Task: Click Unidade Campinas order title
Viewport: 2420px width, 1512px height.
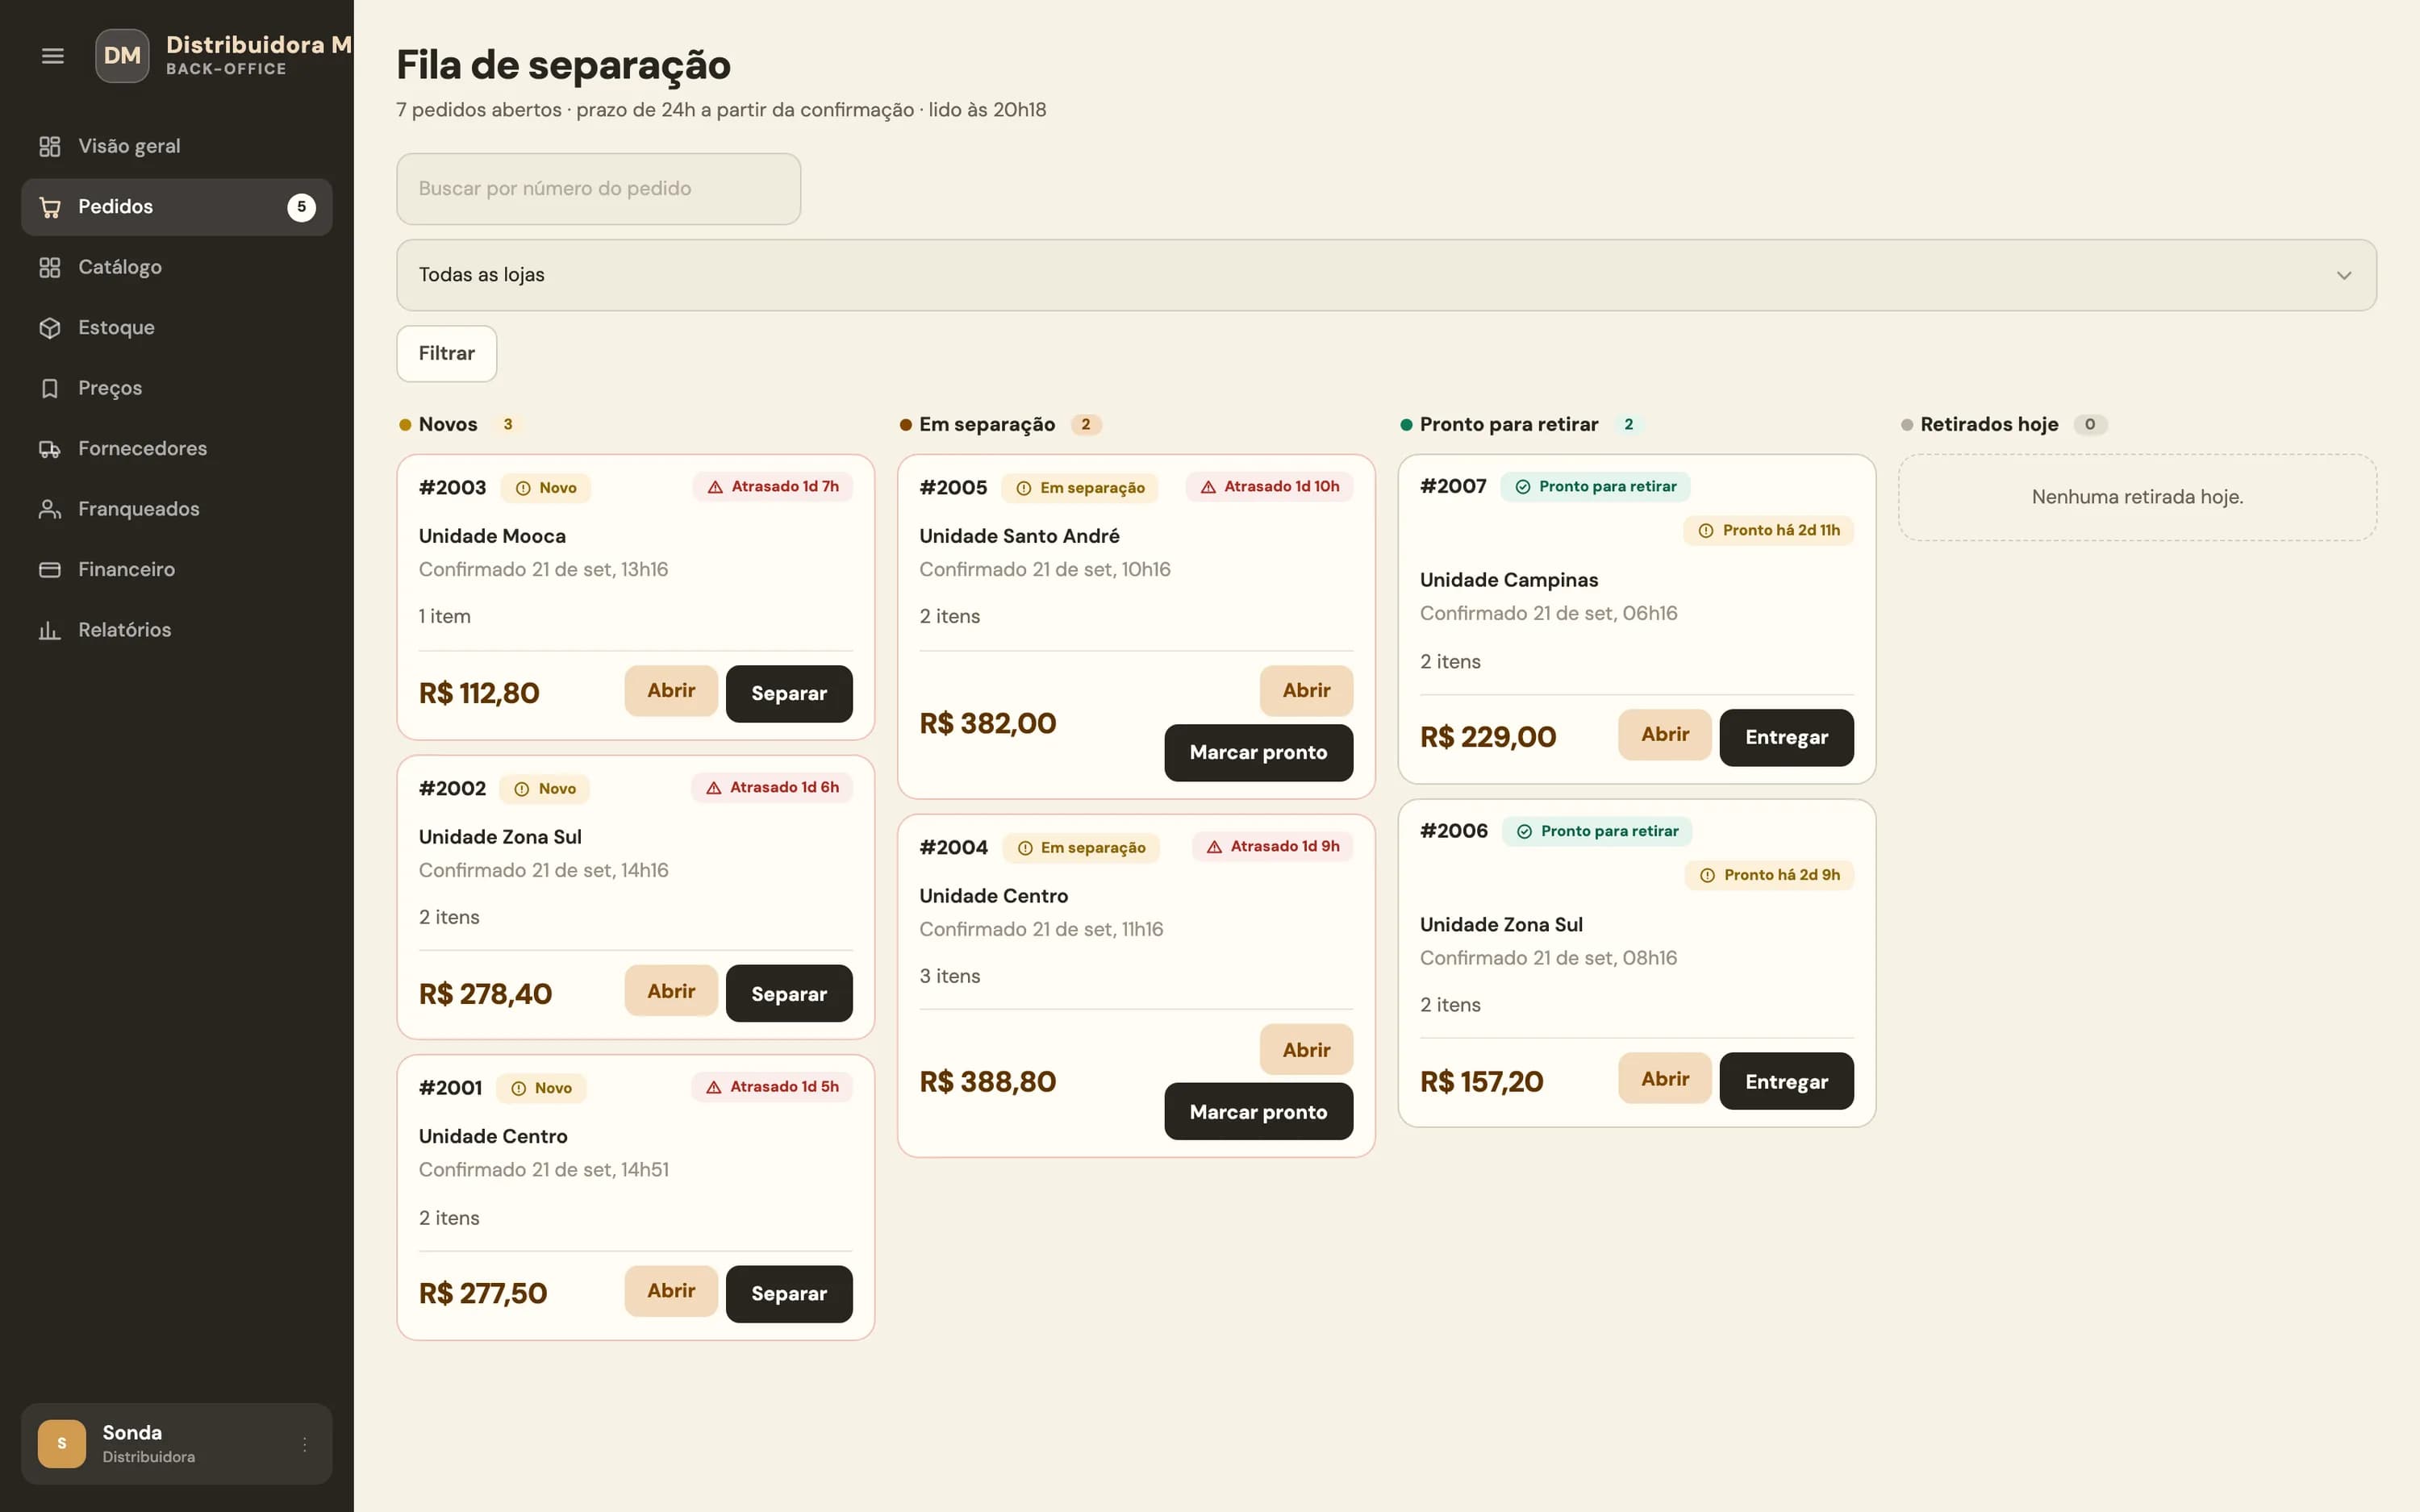Action: pyautogui.click(x=1508, y=581)
